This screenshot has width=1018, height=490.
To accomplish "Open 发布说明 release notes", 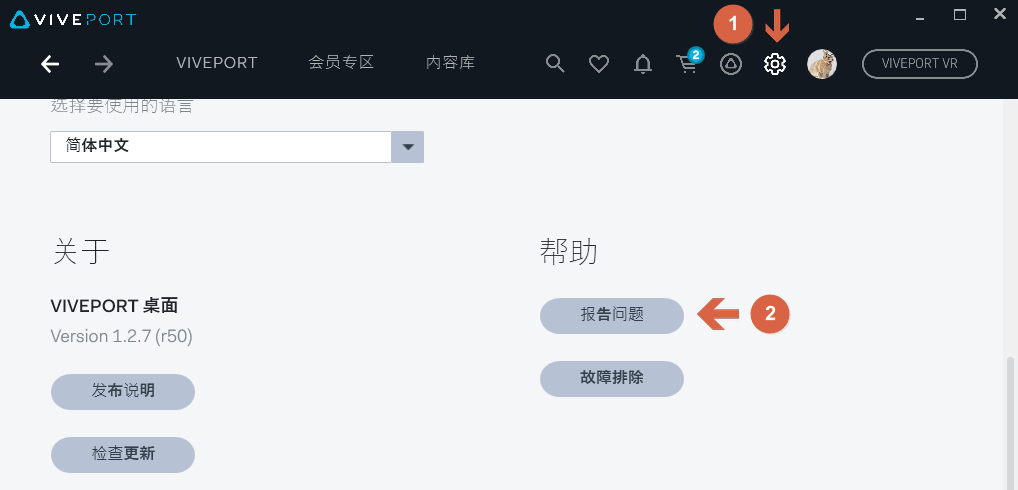I will tap(123, 391).
